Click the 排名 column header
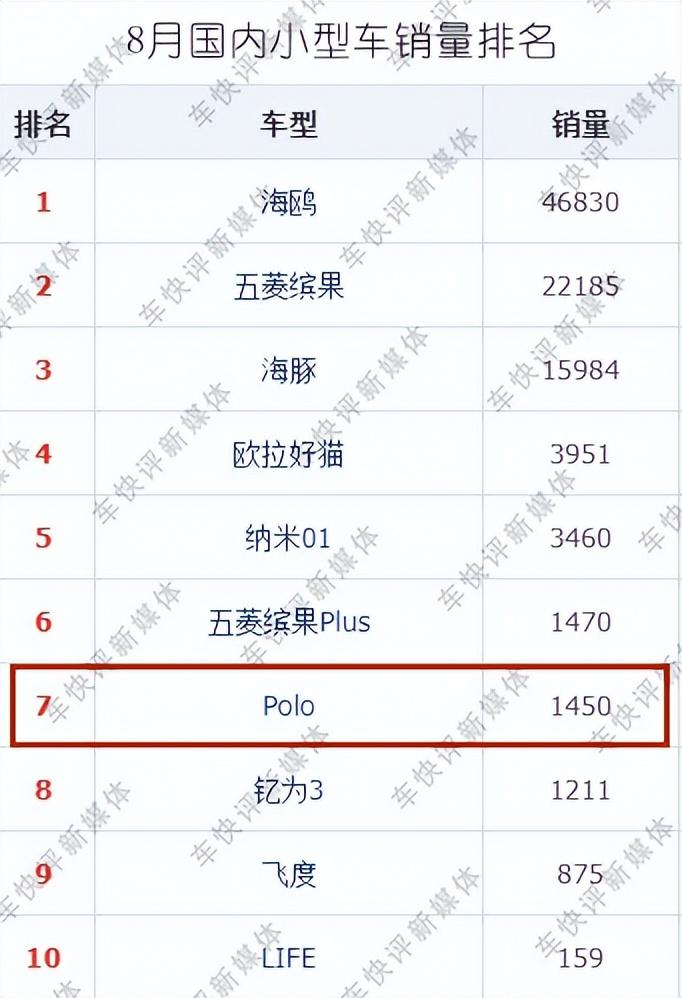 [43, 123]
